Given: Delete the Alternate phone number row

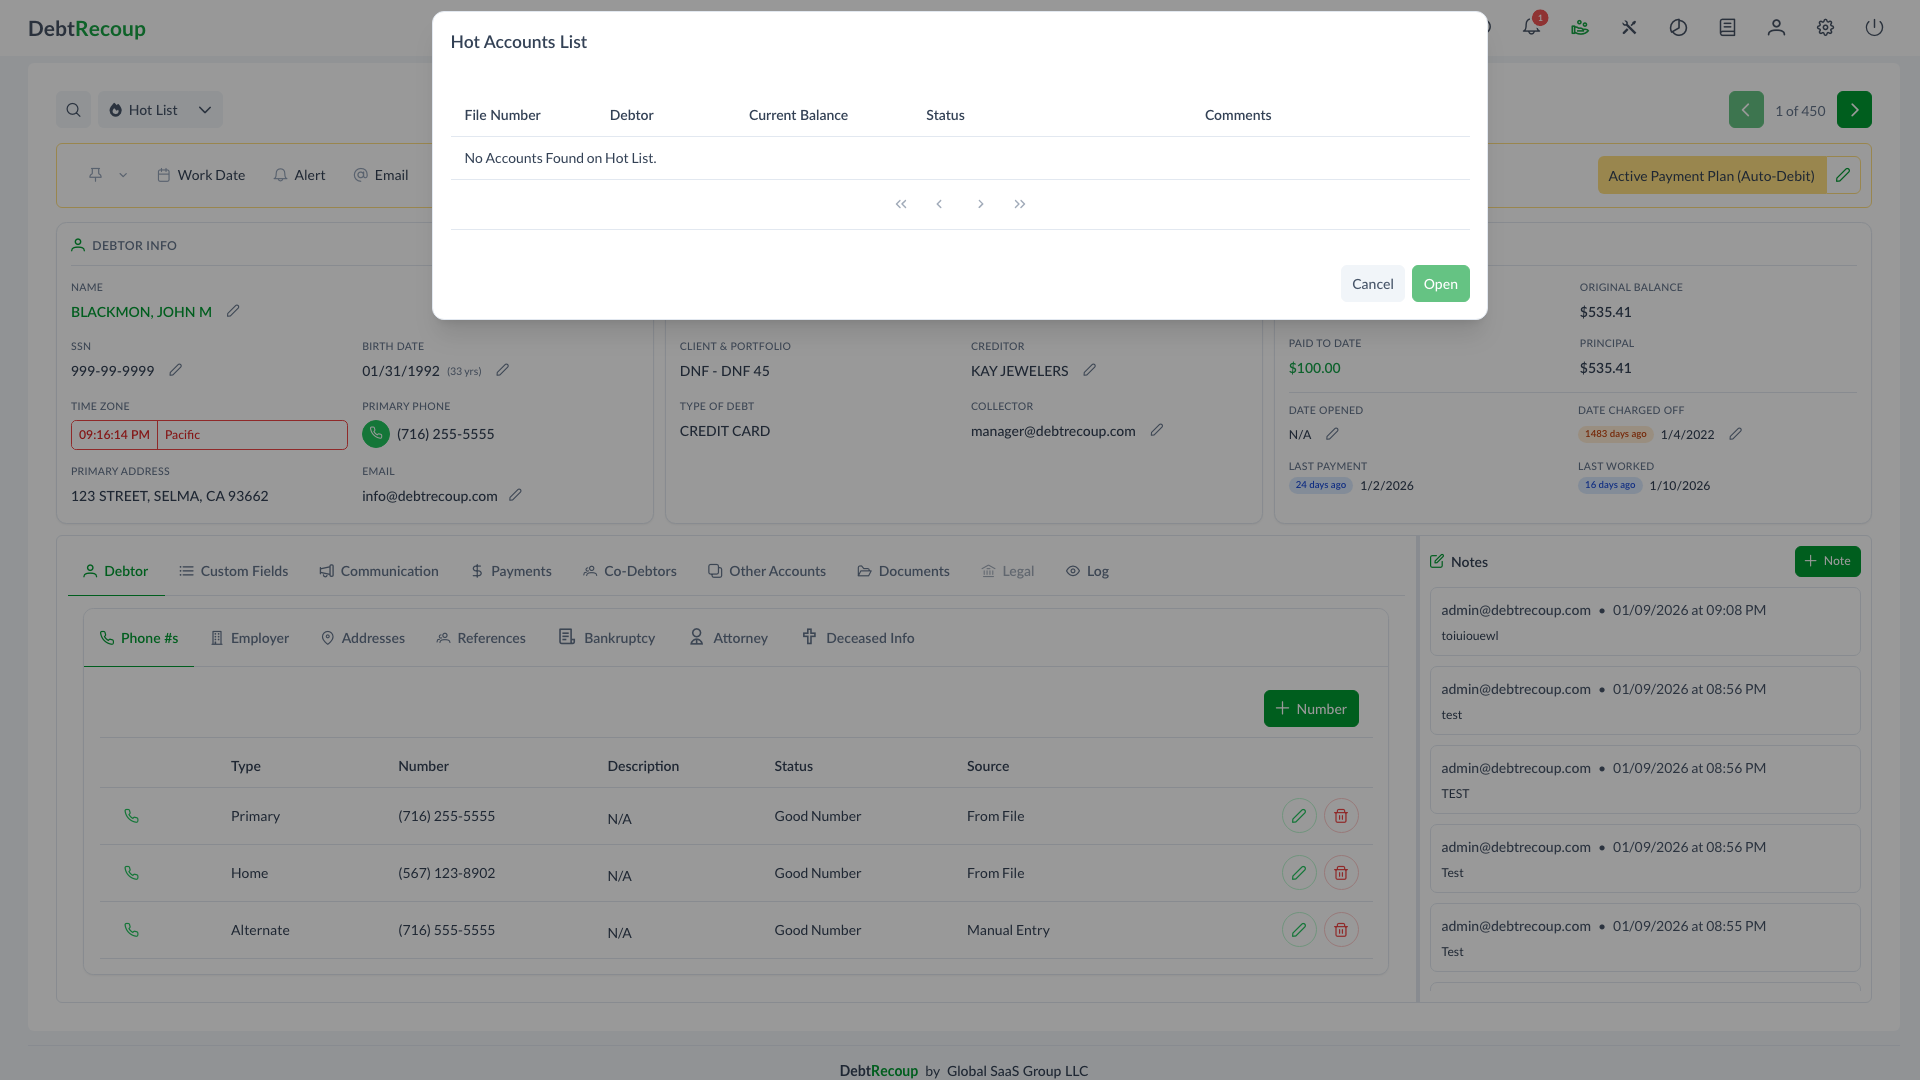Looking at the screenshot, I should pyautogui.click(x=1341, y=930).
